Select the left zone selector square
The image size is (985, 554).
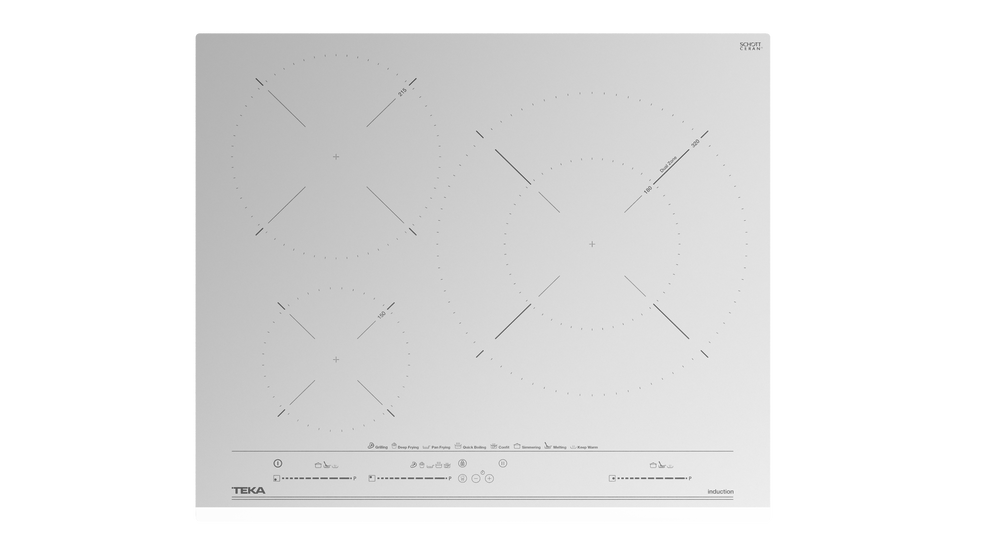[x=276, y=479]
